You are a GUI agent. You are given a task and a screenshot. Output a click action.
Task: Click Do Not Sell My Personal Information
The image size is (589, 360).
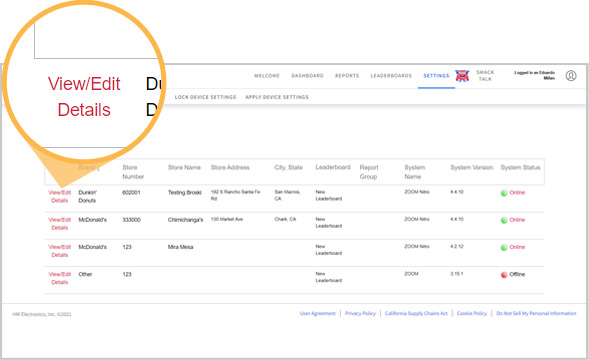(x=536, y=313)
